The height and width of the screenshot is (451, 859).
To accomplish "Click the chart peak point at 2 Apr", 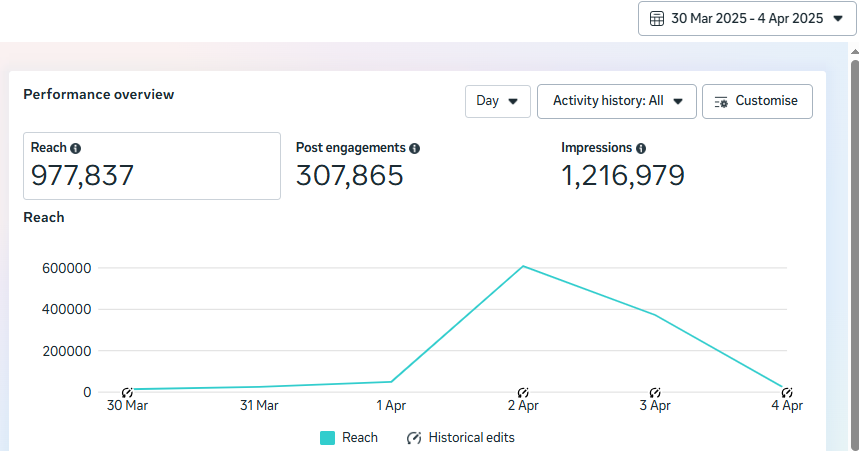I will point(523,266).
